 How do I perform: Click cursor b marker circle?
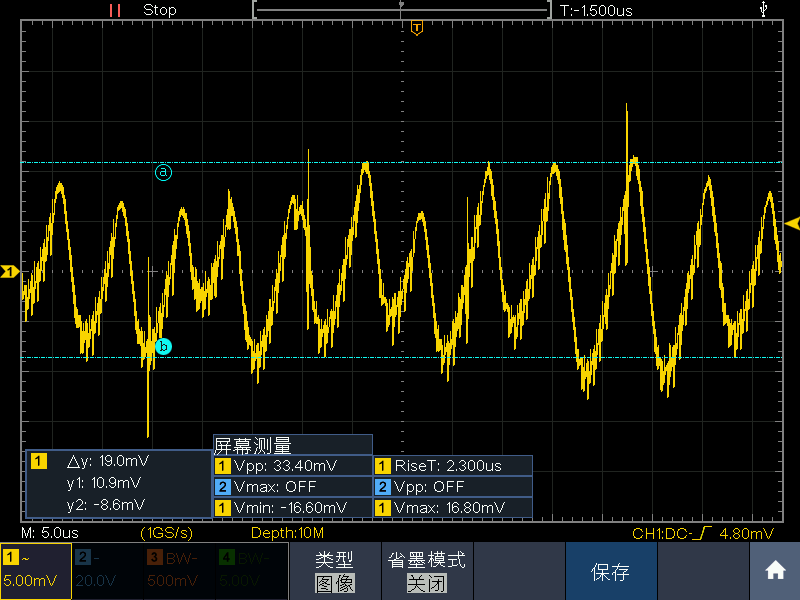163,347
